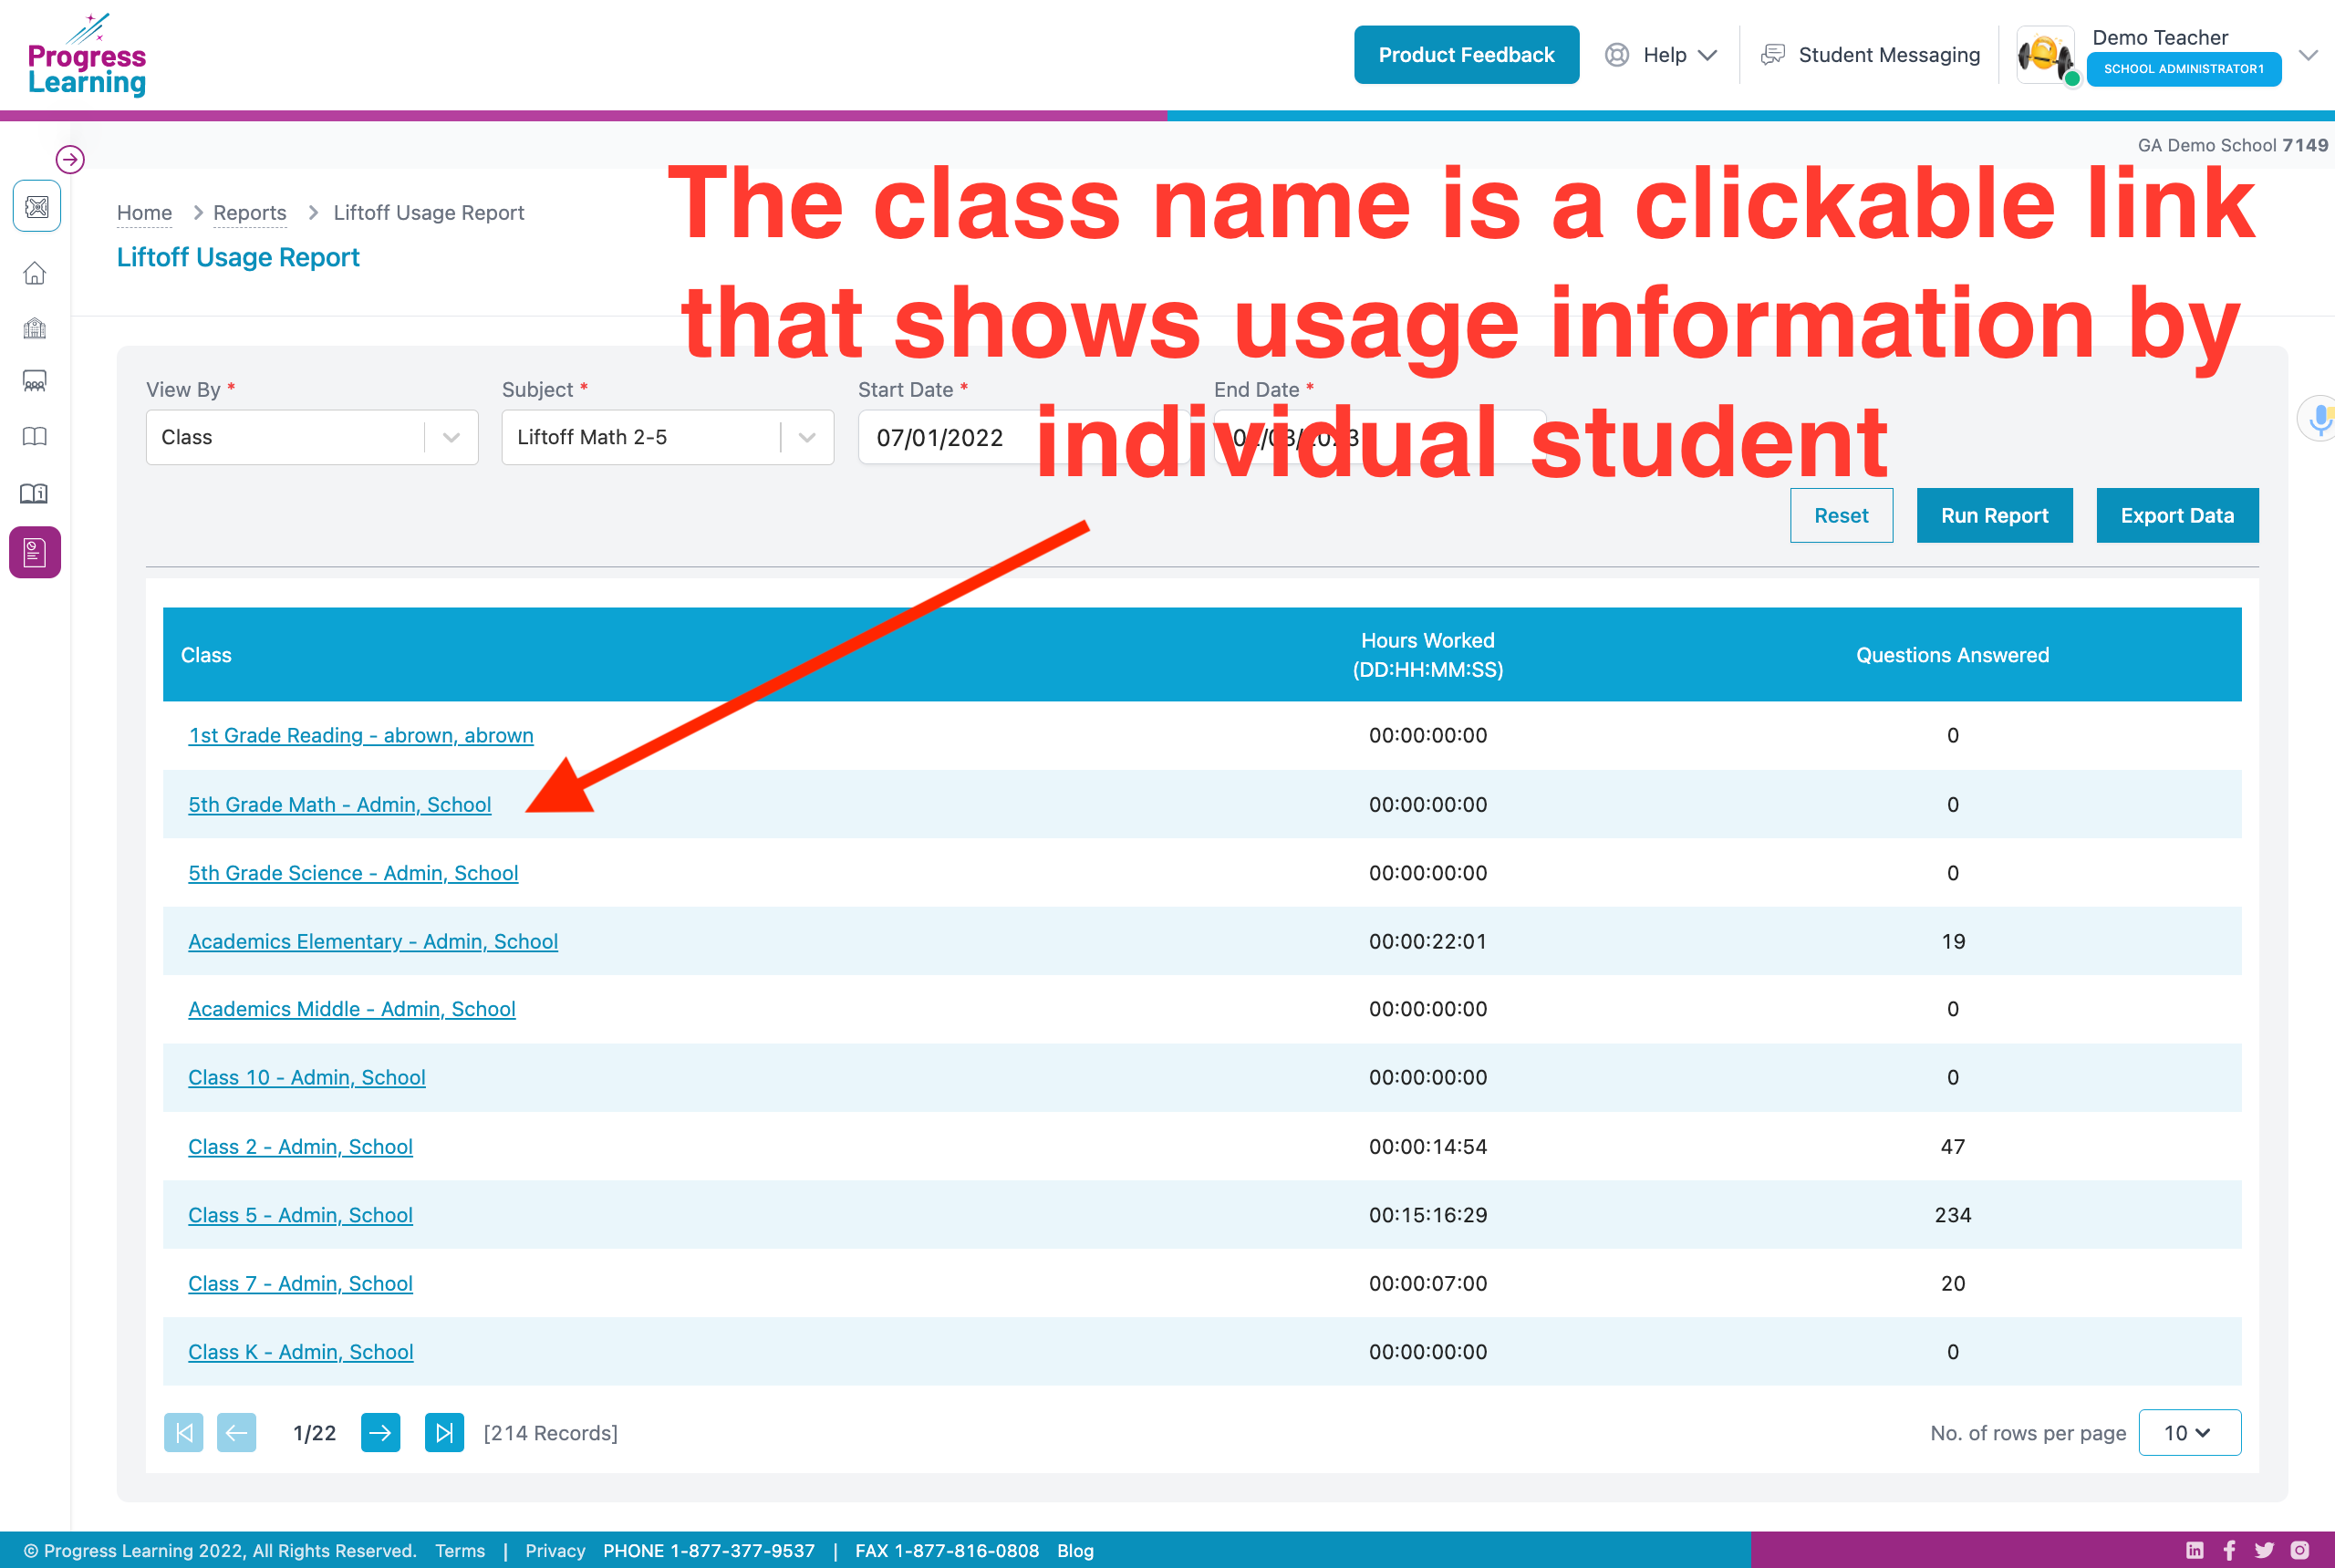Viewport: 2335px width, 1568px height.
Task: Expand the Subject Liftoff Math 2-5 dropdown
Action: pyautogui.click(x=667, y=437)
